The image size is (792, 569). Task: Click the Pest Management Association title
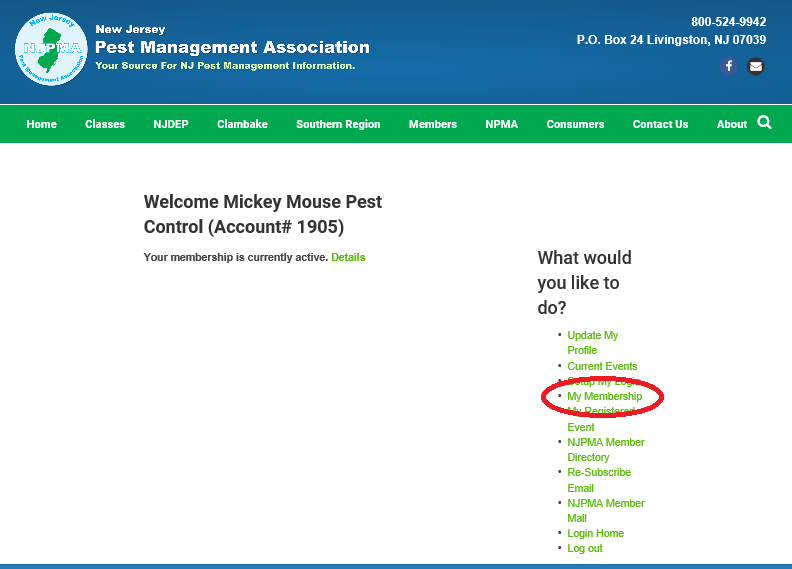pos(232,47)
